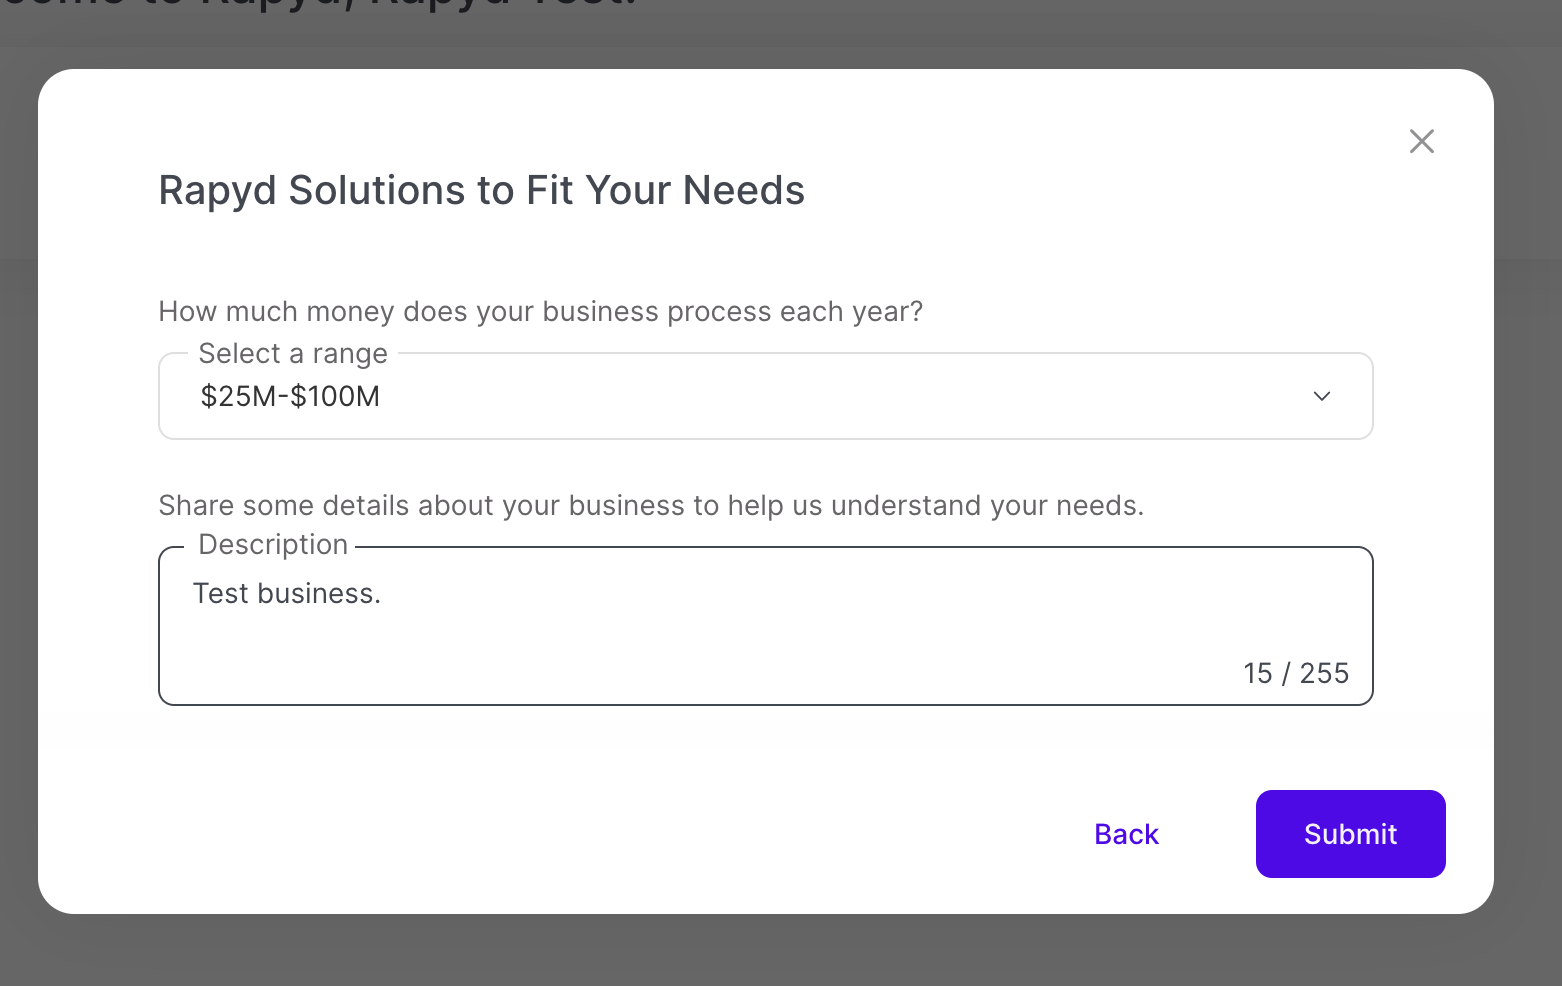The width and height of the screenshot is (1562, 986).
Task: Click the 15 / 255 character counter
Action: (x=1295, y=674)
